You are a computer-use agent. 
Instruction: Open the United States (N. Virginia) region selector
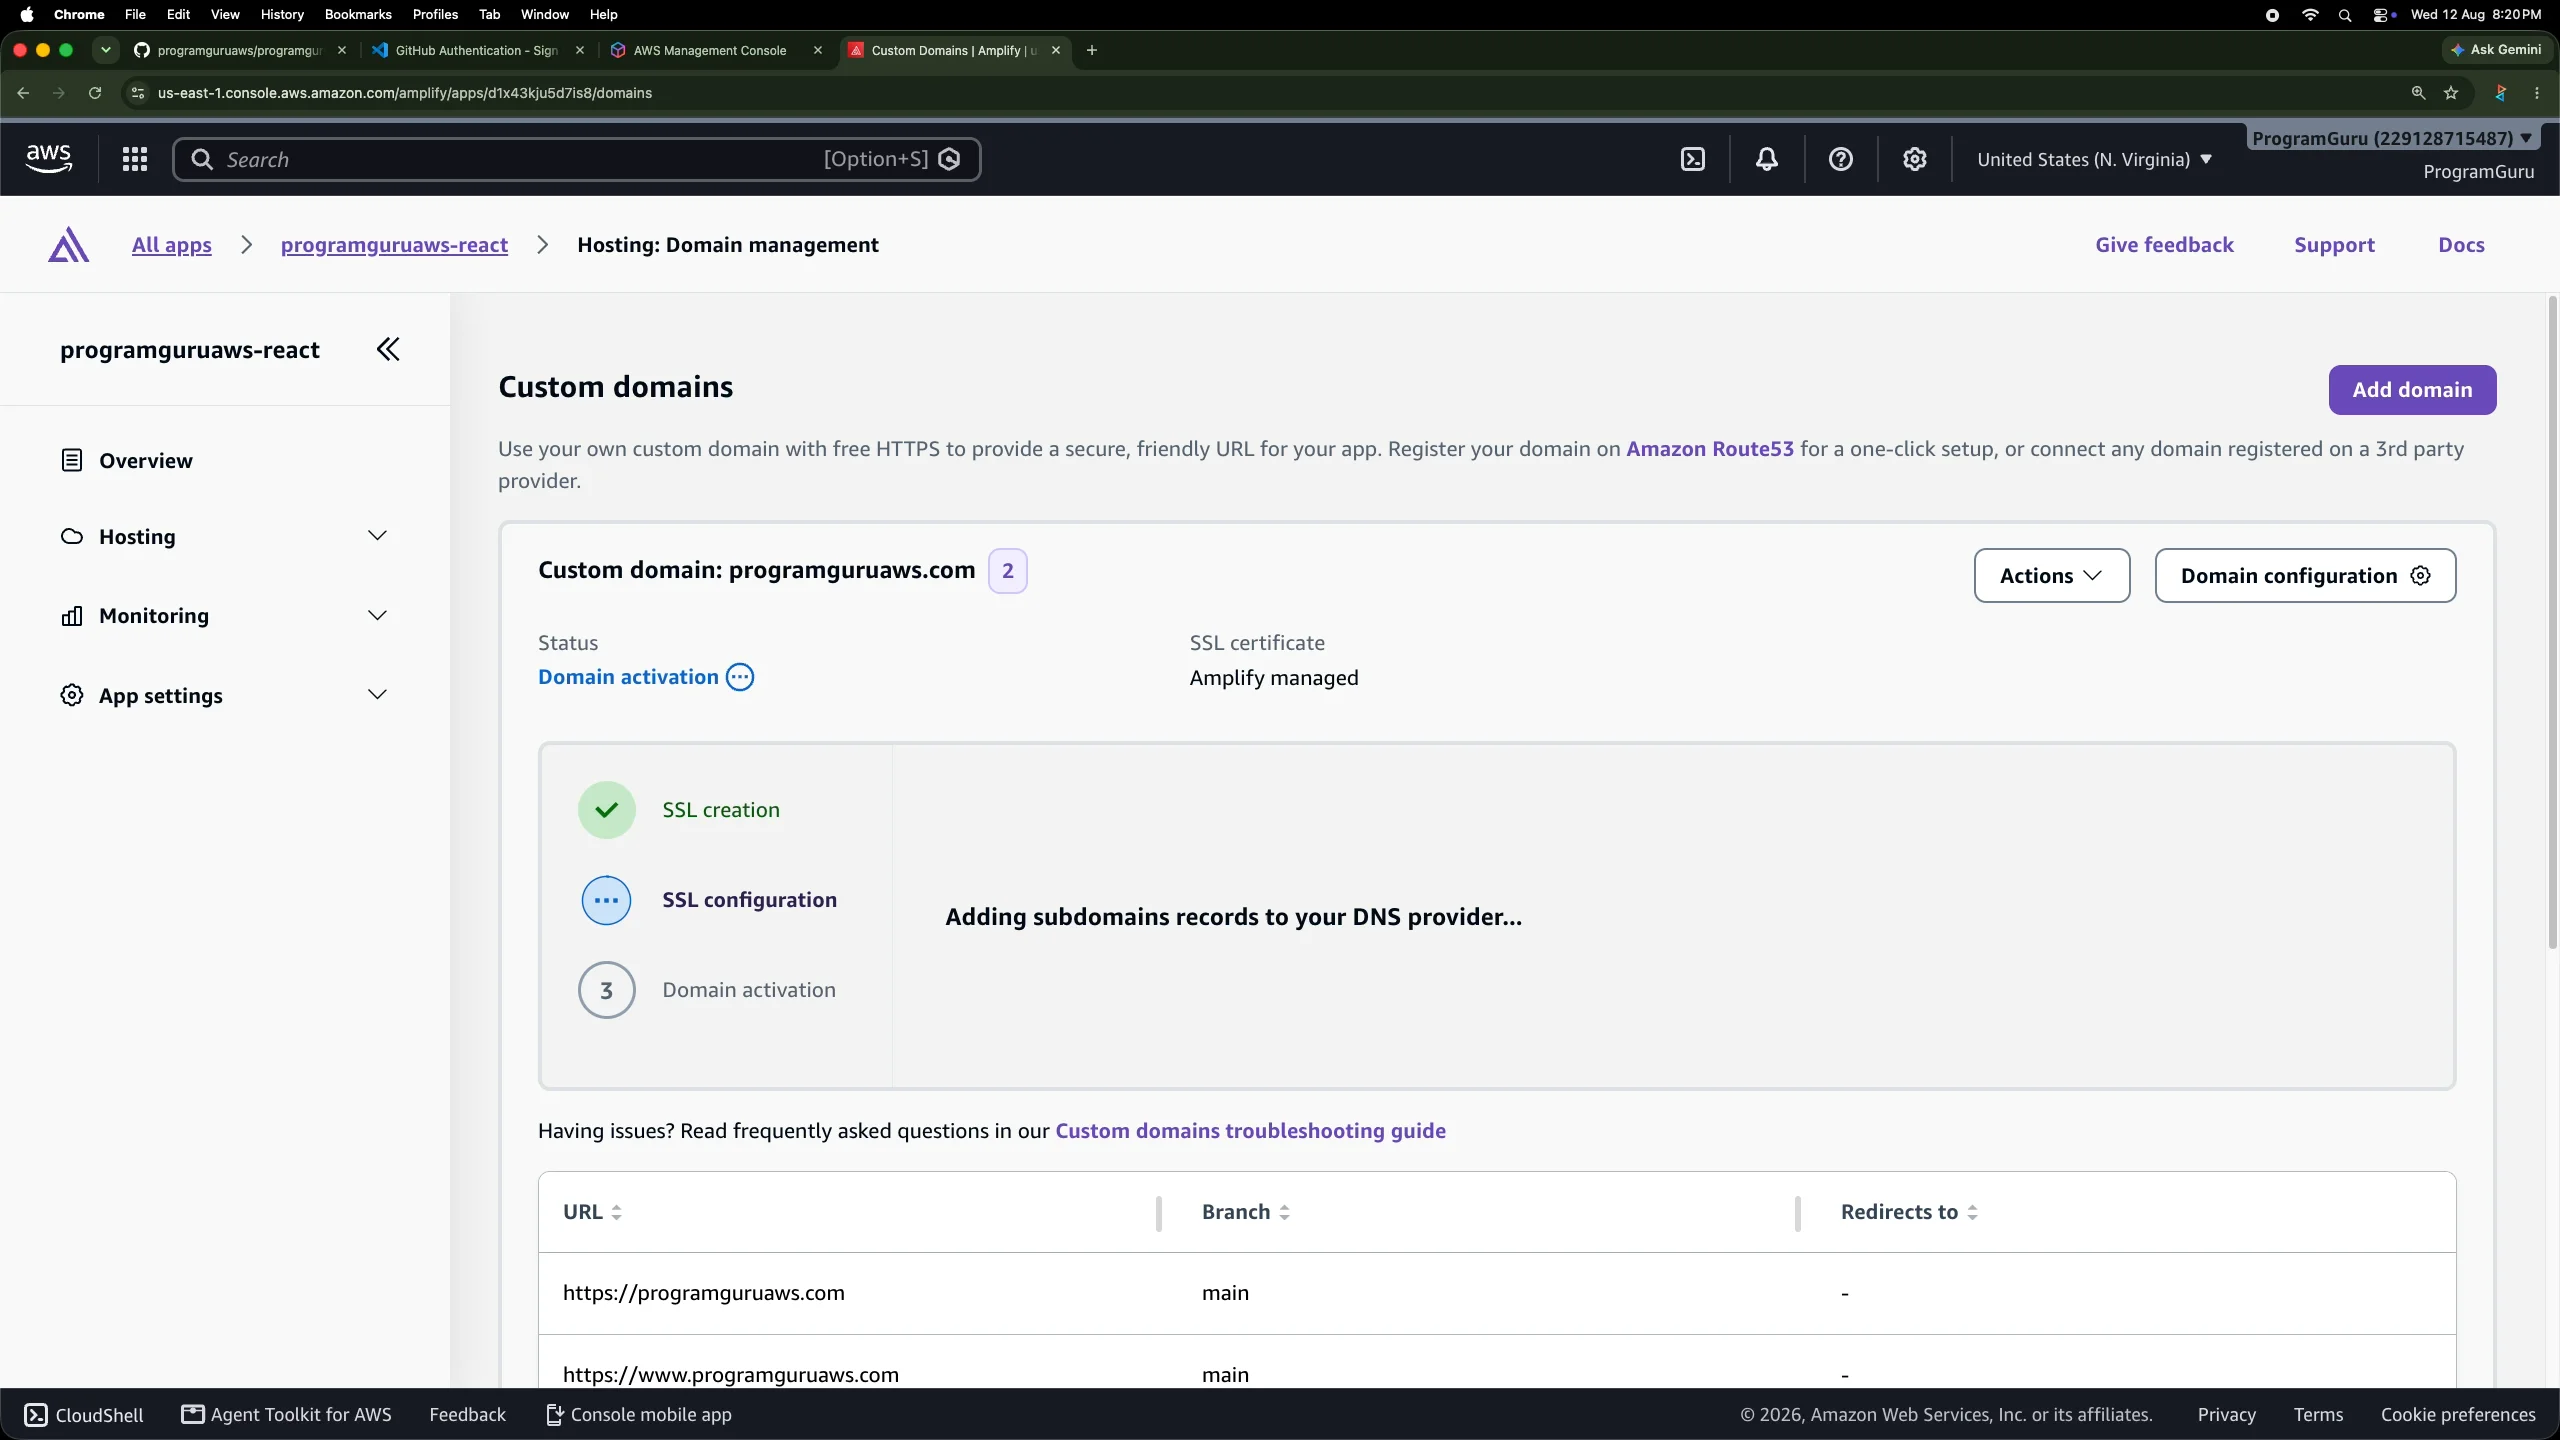click(x=2094, y=159)
